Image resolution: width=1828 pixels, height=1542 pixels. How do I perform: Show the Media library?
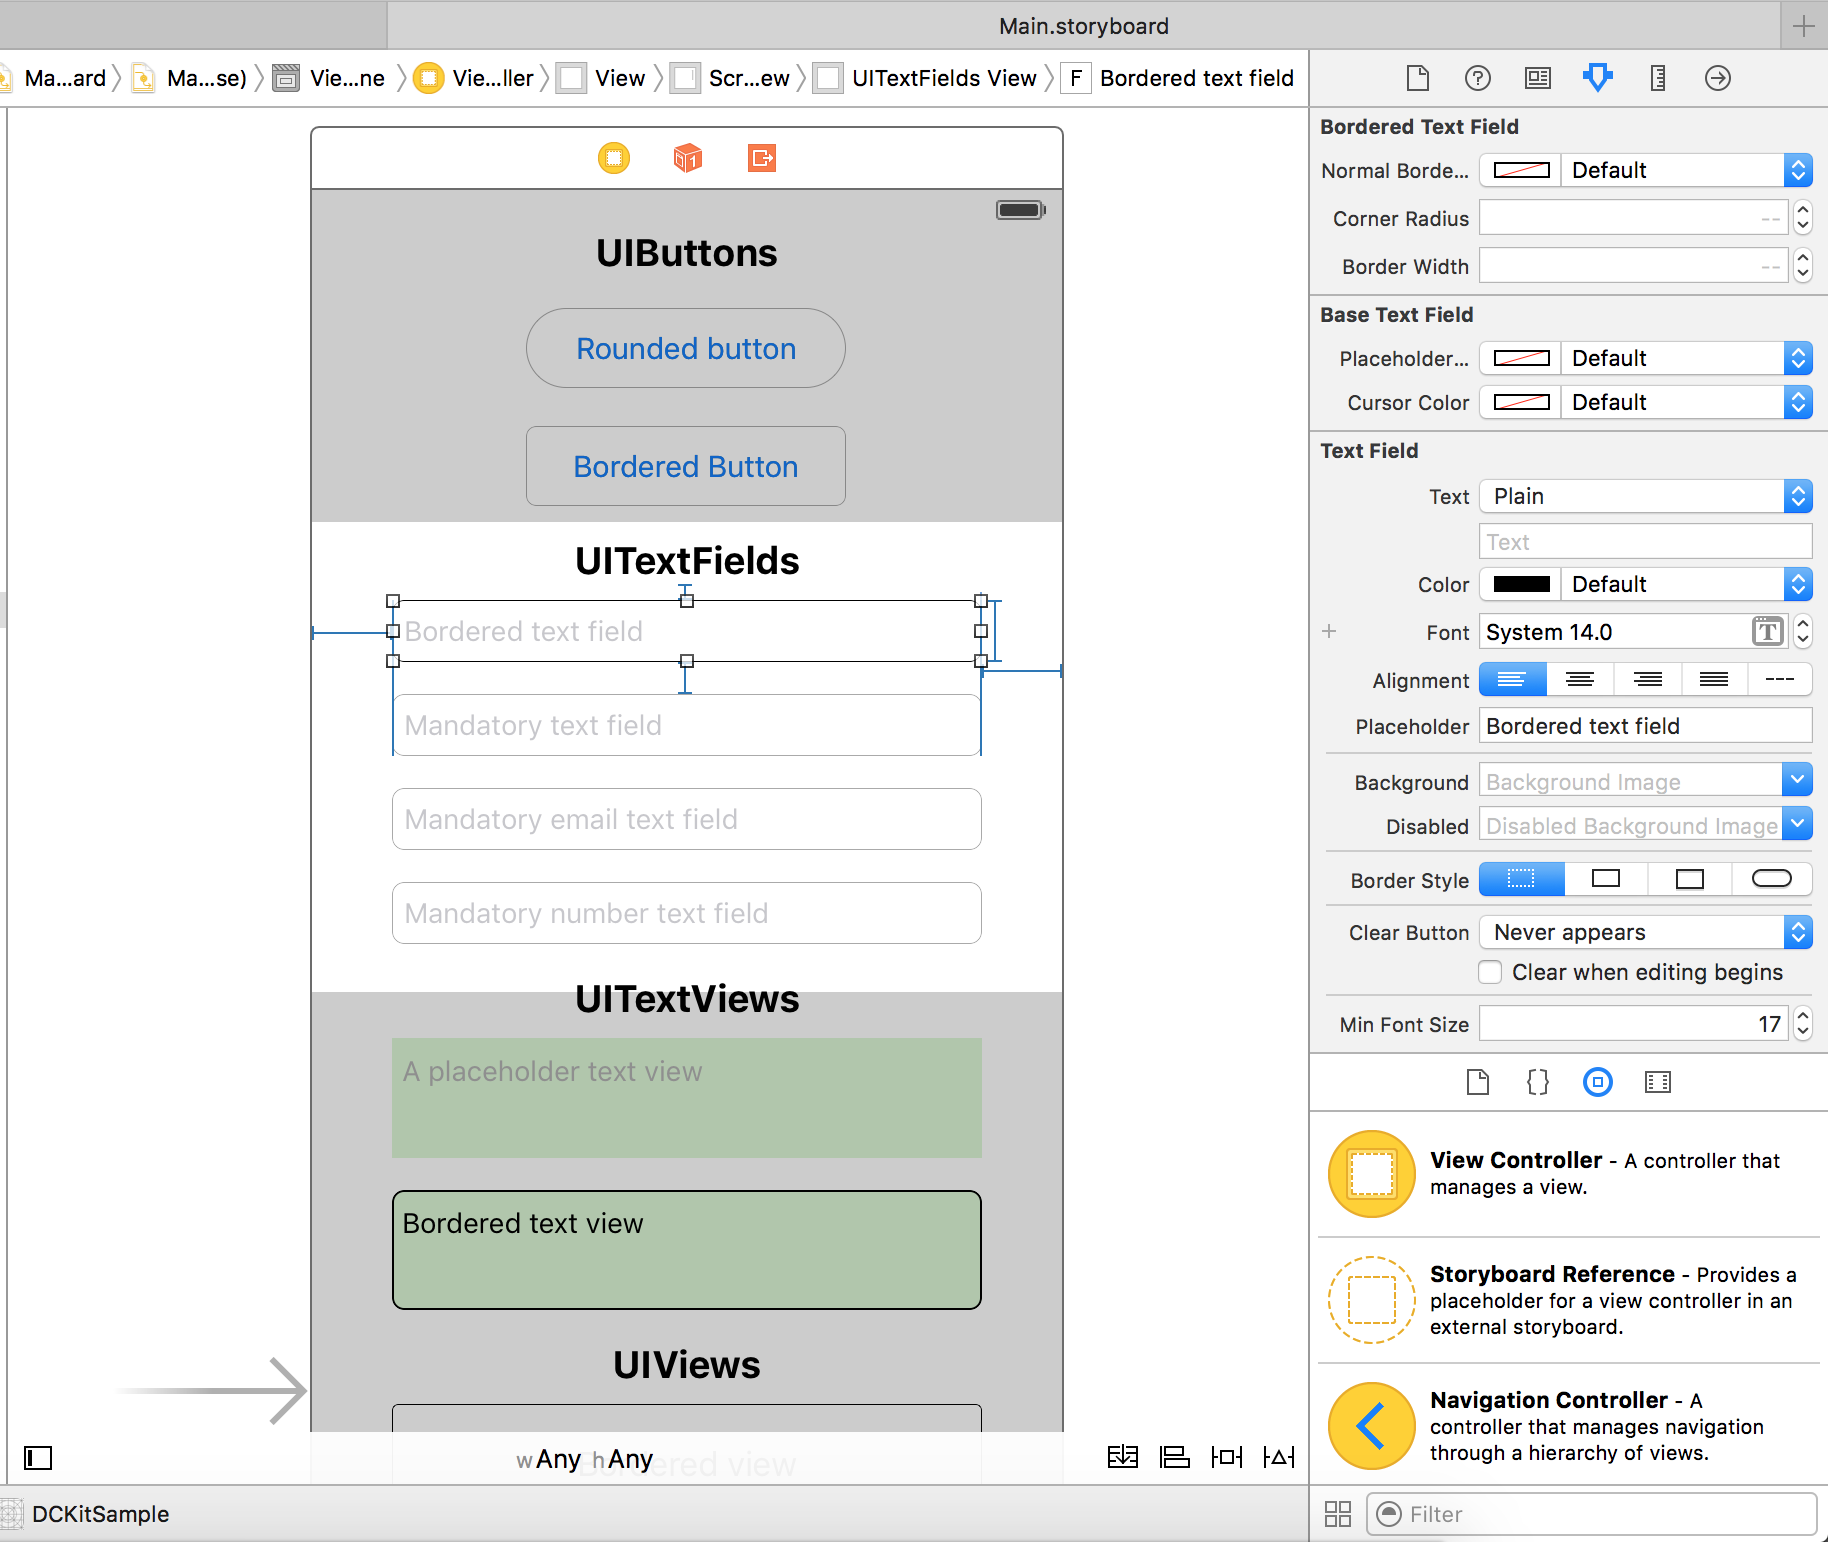point(1658,1082)
